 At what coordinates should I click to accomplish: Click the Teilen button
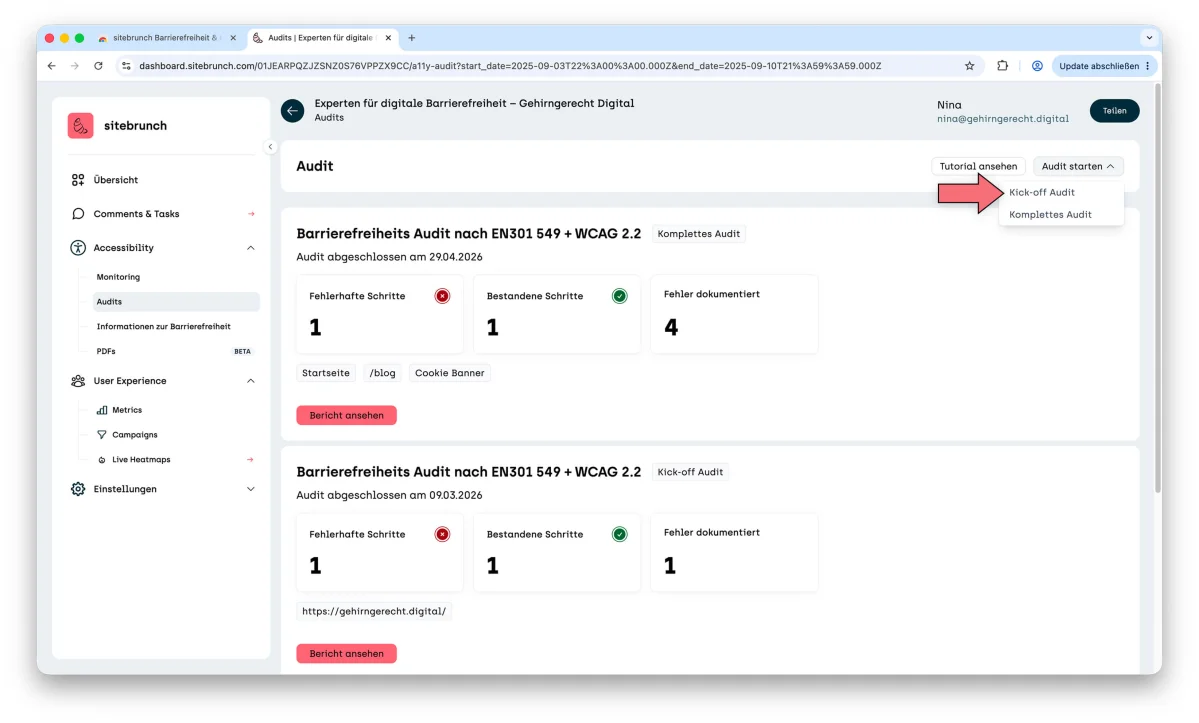[1114, 111]
